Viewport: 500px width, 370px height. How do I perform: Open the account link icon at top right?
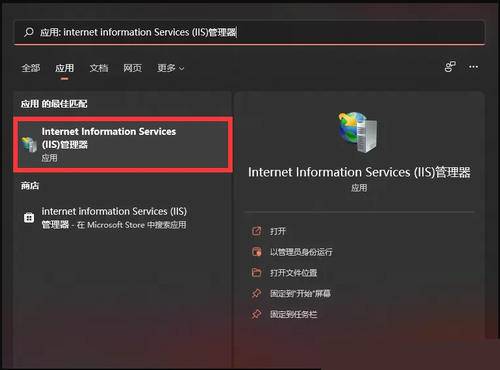[x=450, y=67]
